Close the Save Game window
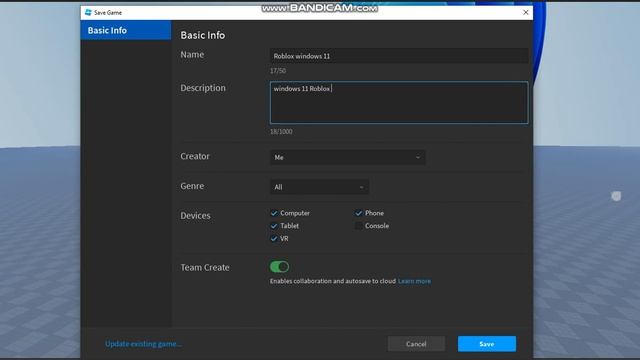 (x=526, y=13)
